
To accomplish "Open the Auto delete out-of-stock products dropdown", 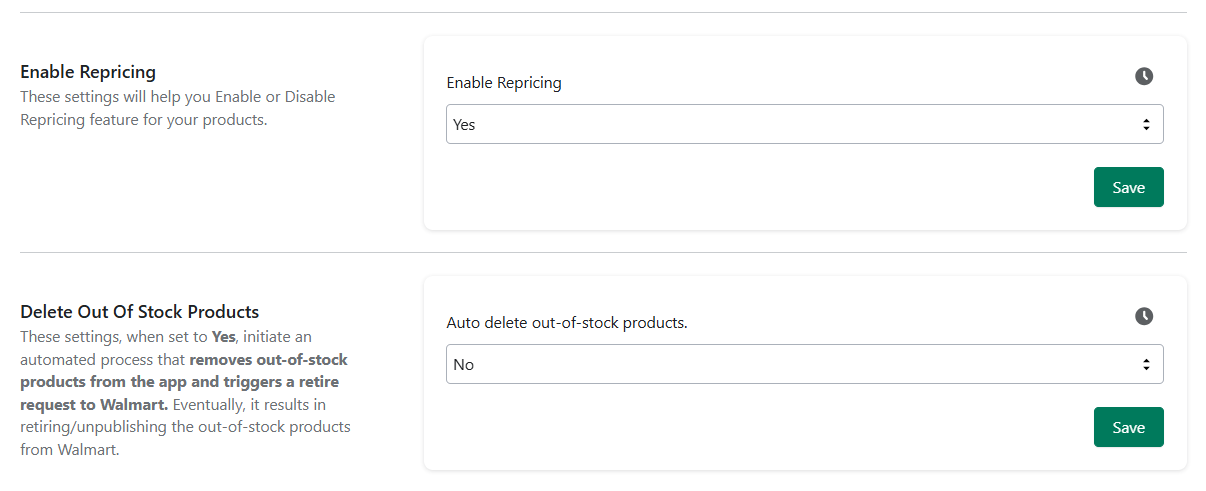I will [x=804, y=364].
